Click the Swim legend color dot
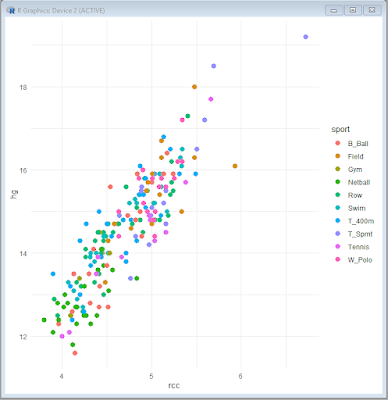388x400 pixels. coord(338,208)
